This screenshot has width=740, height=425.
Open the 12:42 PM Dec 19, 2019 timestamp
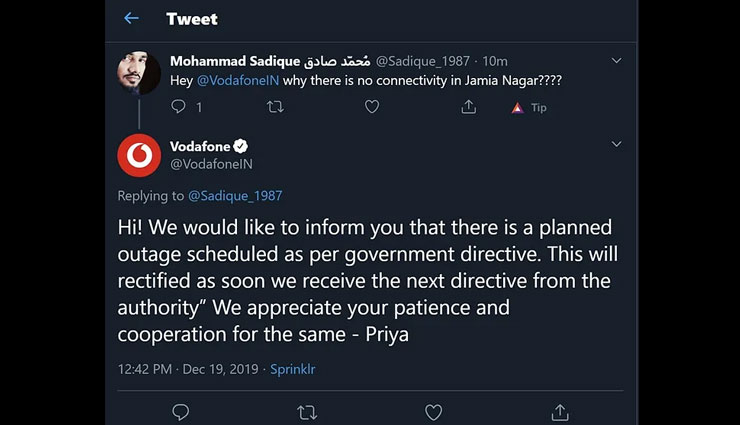click(188, 369)
